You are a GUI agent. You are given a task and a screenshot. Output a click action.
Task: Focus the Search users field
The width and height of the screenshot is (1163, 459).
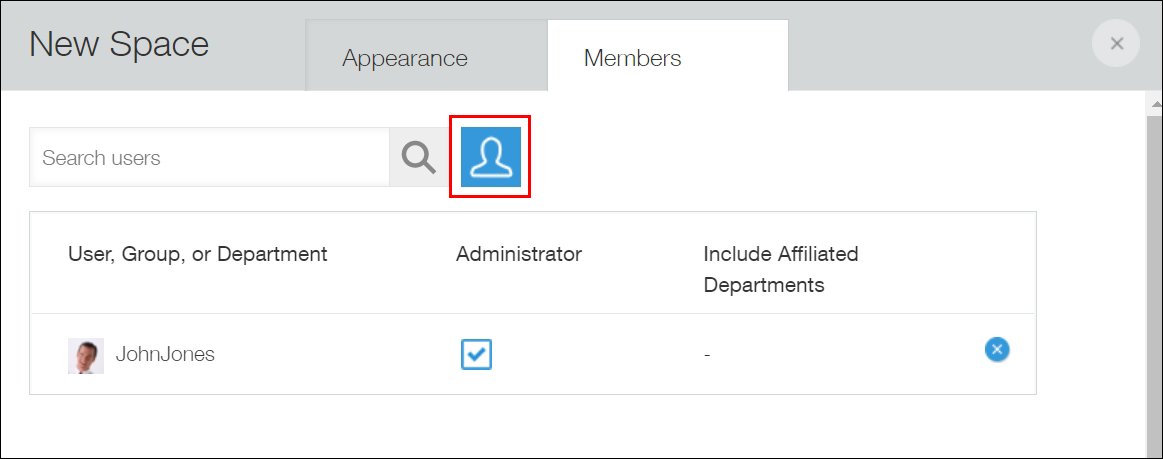[x=209, y=158]
